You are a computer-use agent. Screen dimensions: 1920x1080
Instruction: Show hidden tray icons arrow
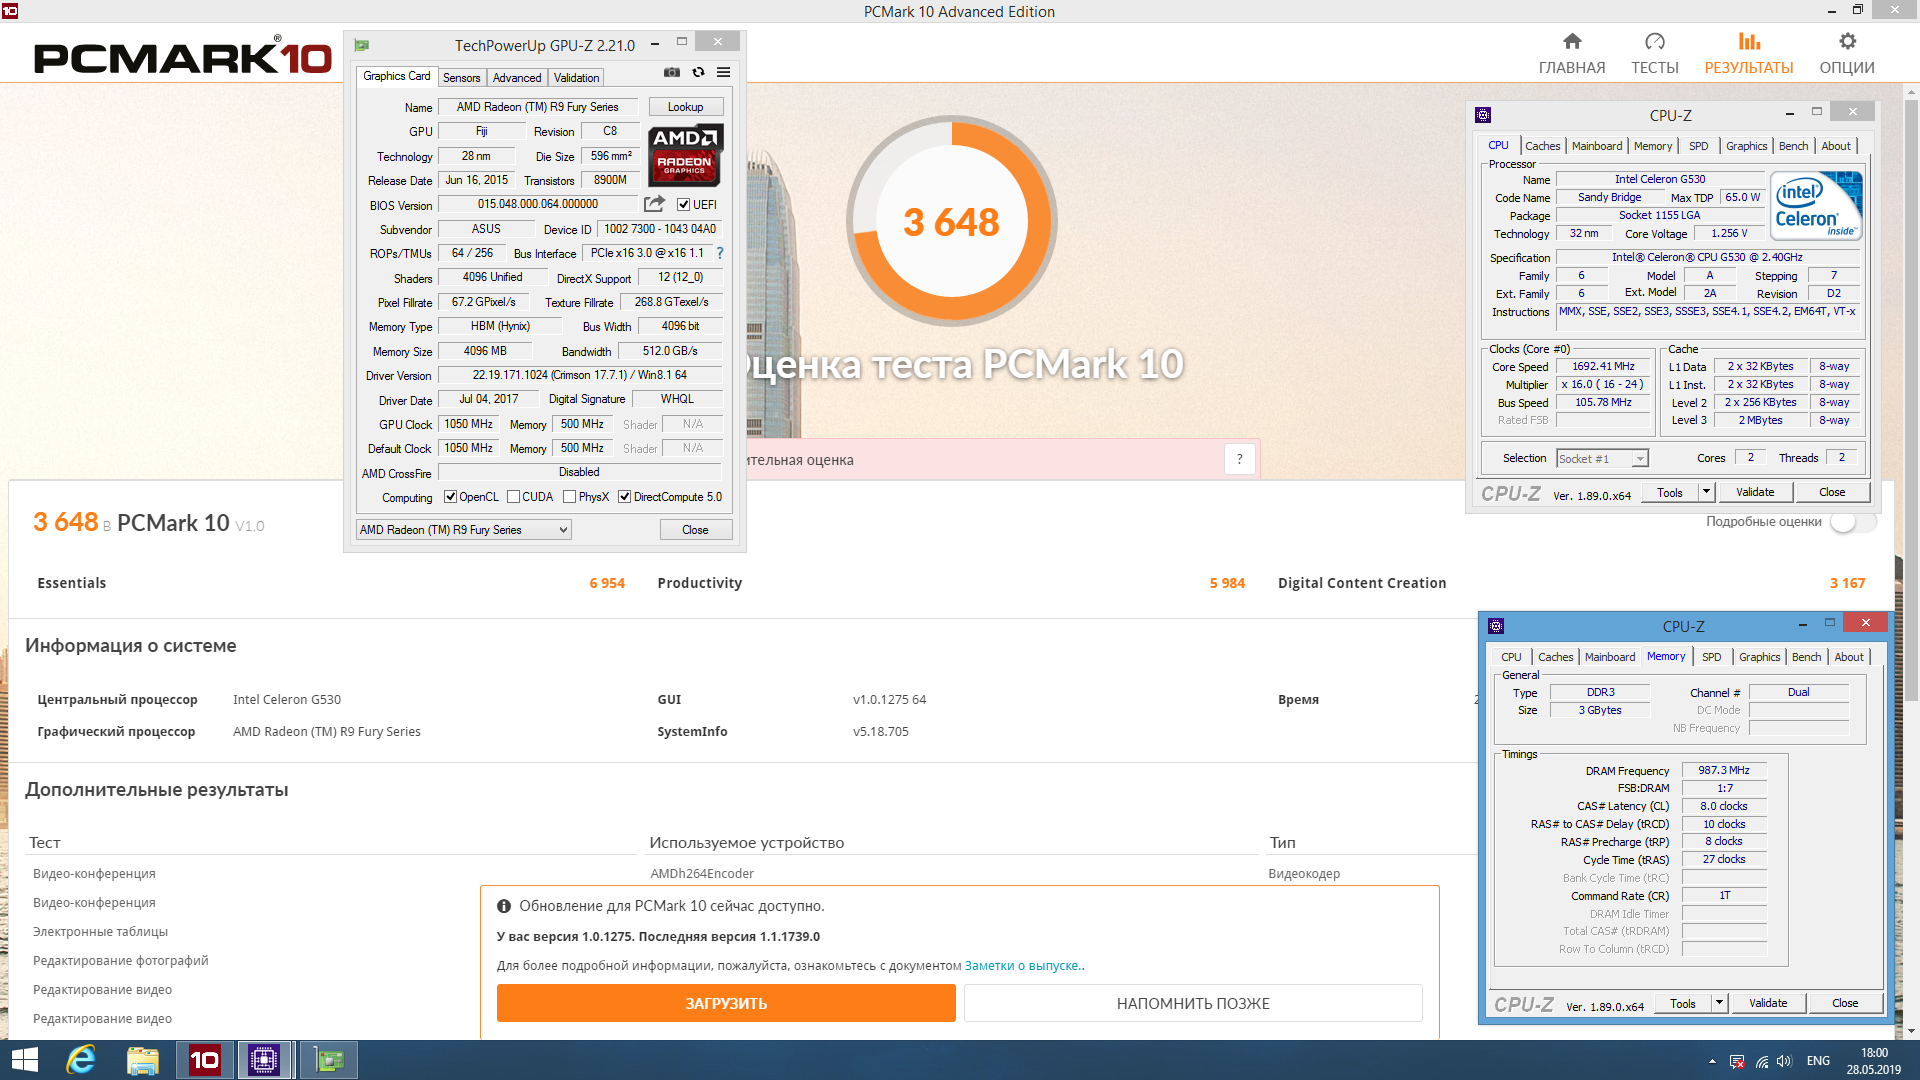1713,1061
